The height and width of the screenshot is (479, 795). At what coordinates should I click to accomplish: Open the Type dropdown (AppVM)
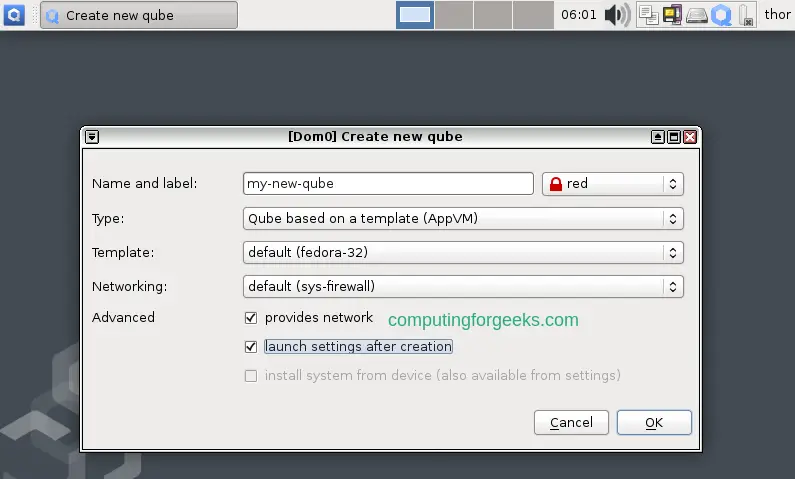(463, 218)
